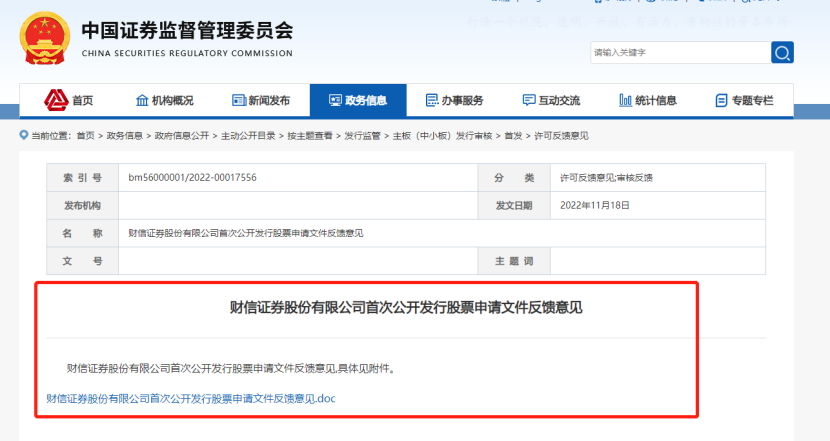This screenshot has height=441, width=830.
Task: Click the newspaper icon beside 新闻发布
Action: tap(239, 100)
